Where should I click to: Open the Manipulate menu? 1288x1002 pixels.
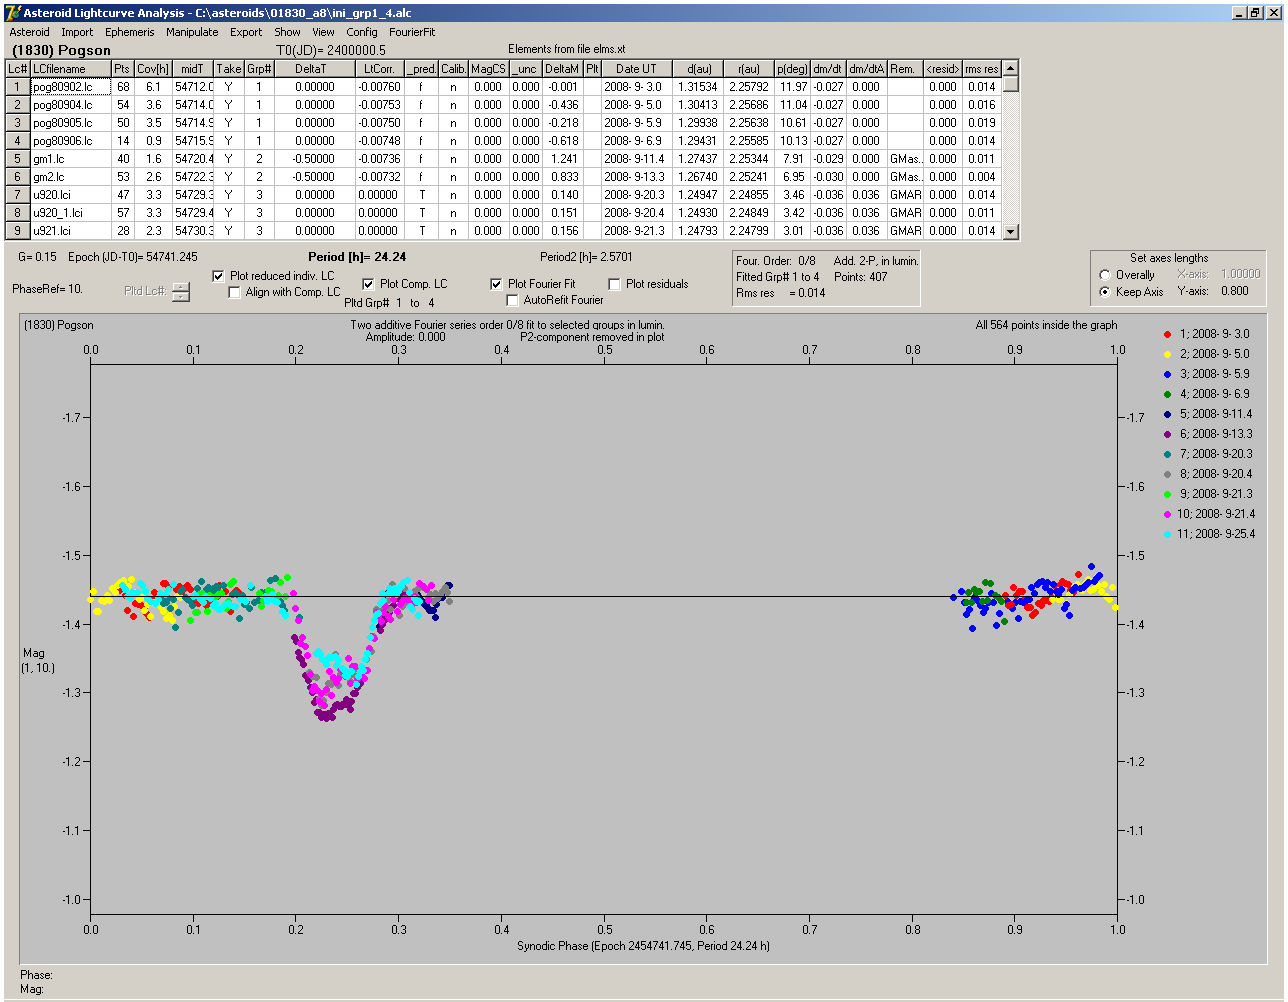point(192,32)
